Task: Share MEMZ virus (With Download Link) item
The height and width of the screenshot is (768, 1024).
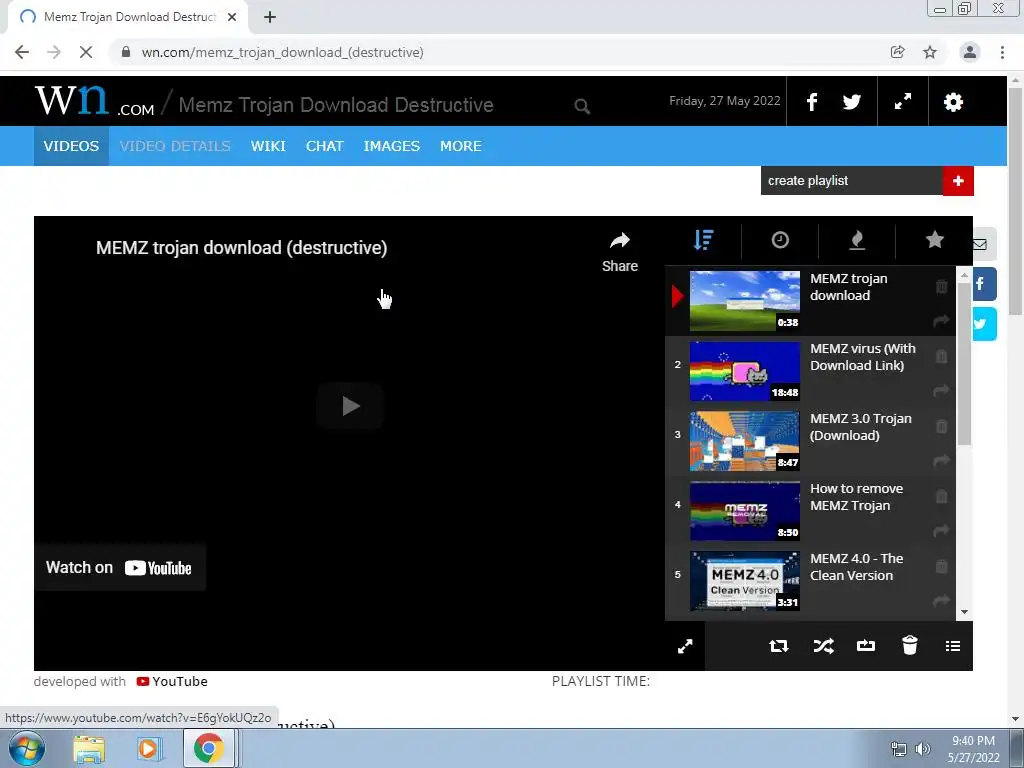Action: 941,391
